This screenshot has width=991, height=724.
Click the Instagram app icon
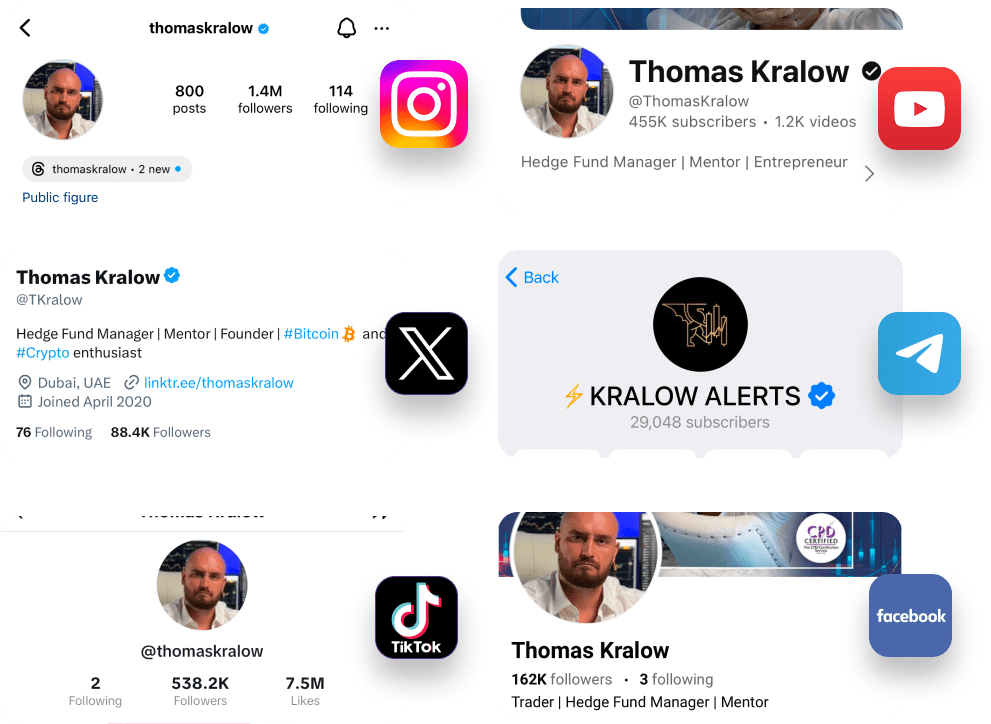point(424,104)
